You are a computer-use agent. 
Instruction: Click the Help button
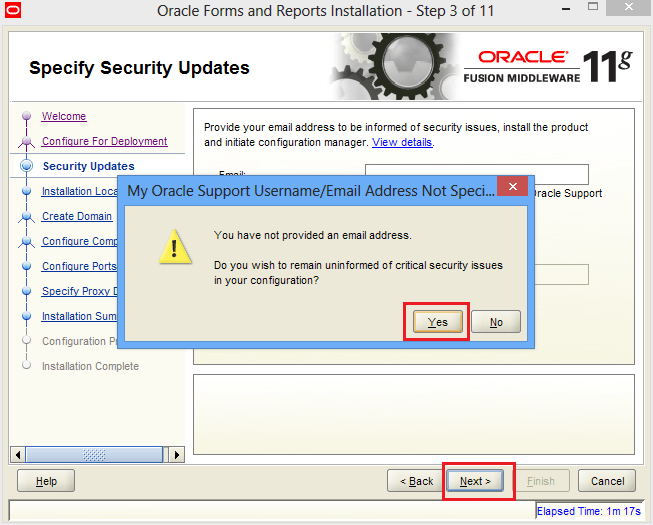click(46, 481)
